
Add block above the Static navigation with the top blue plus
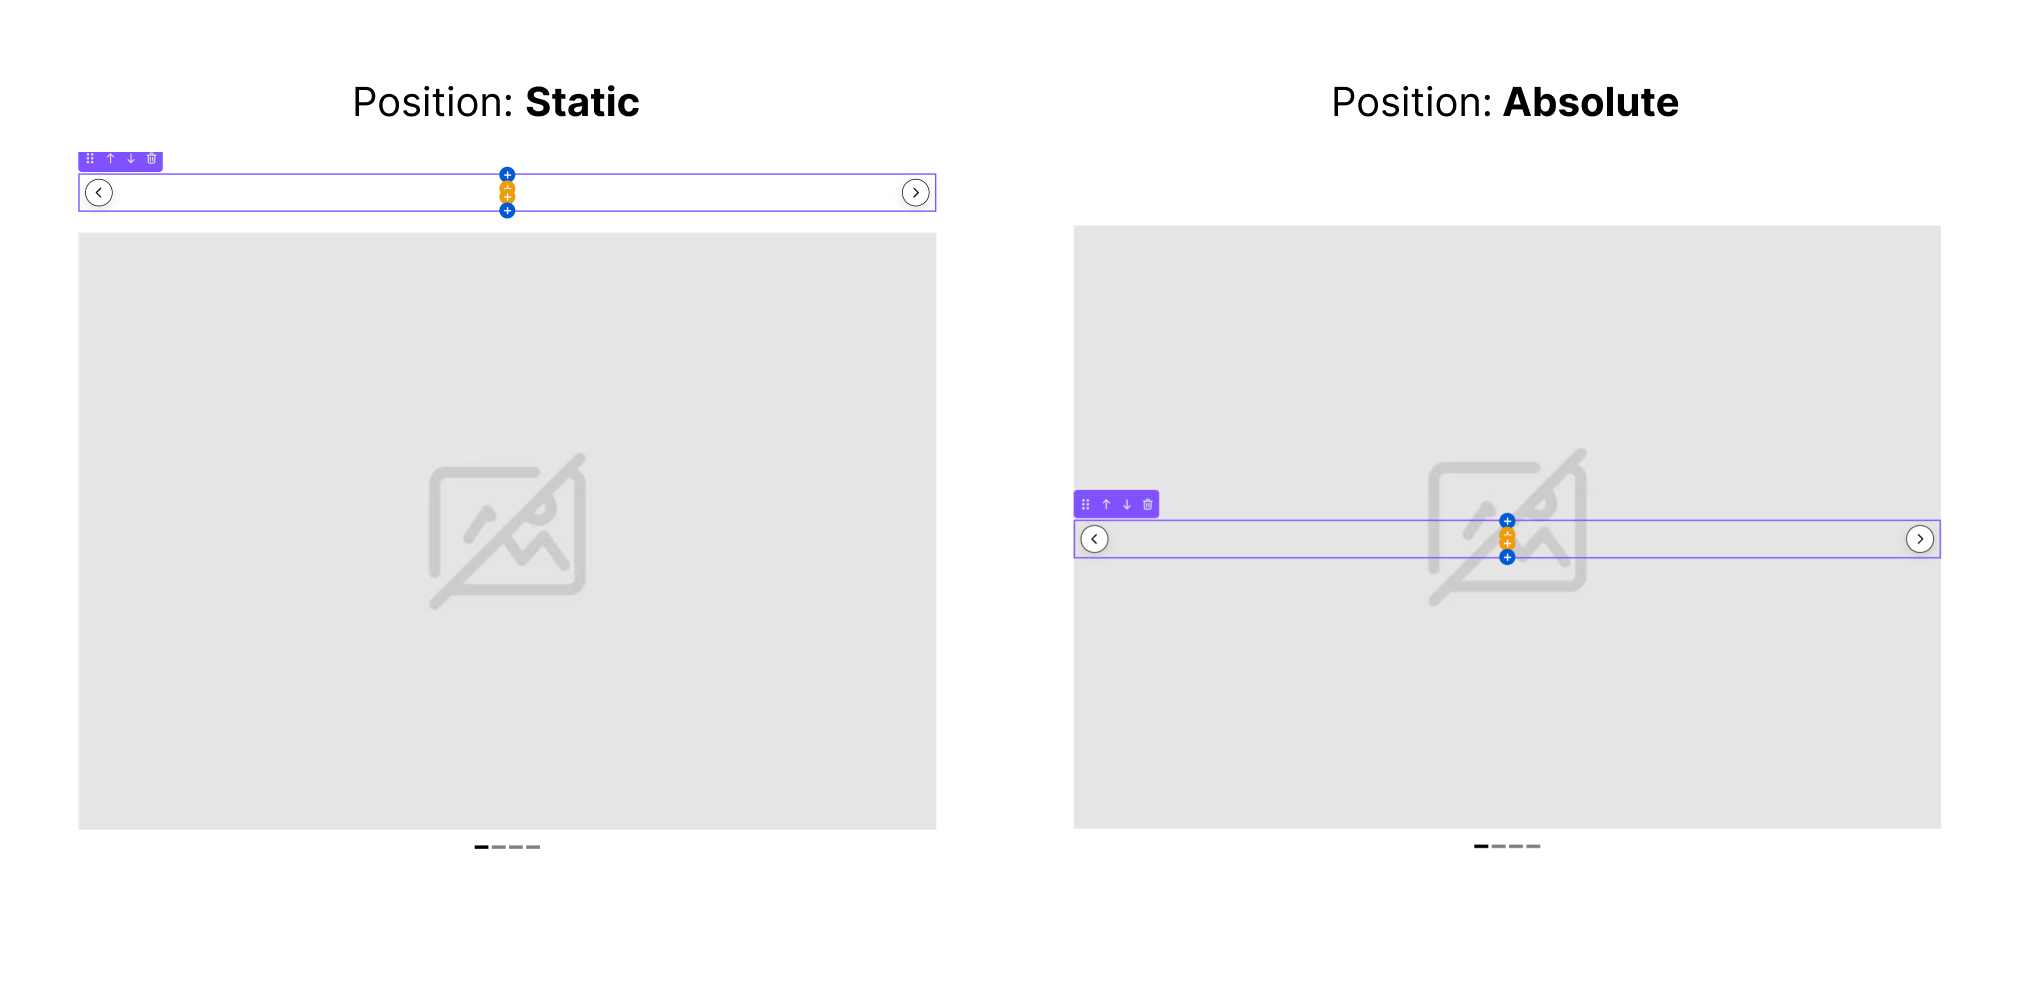click(507, 175)
